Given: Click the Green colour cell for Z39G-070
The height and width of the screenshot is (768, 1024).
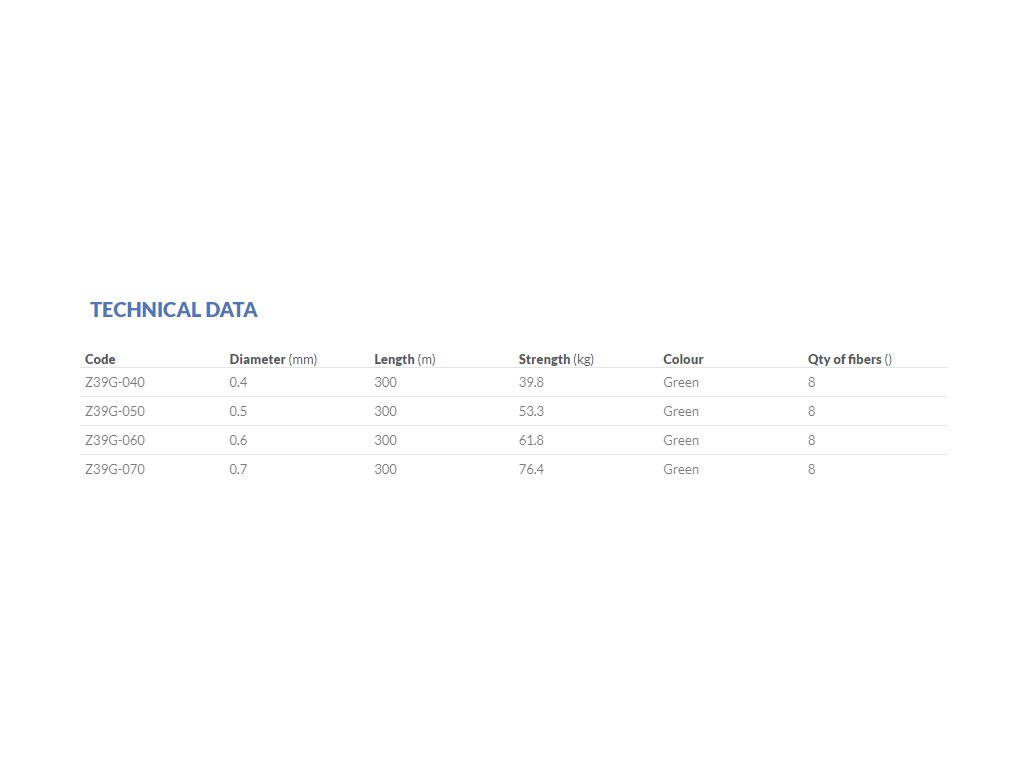Looking at the screenshot, I should pos(681,469).
